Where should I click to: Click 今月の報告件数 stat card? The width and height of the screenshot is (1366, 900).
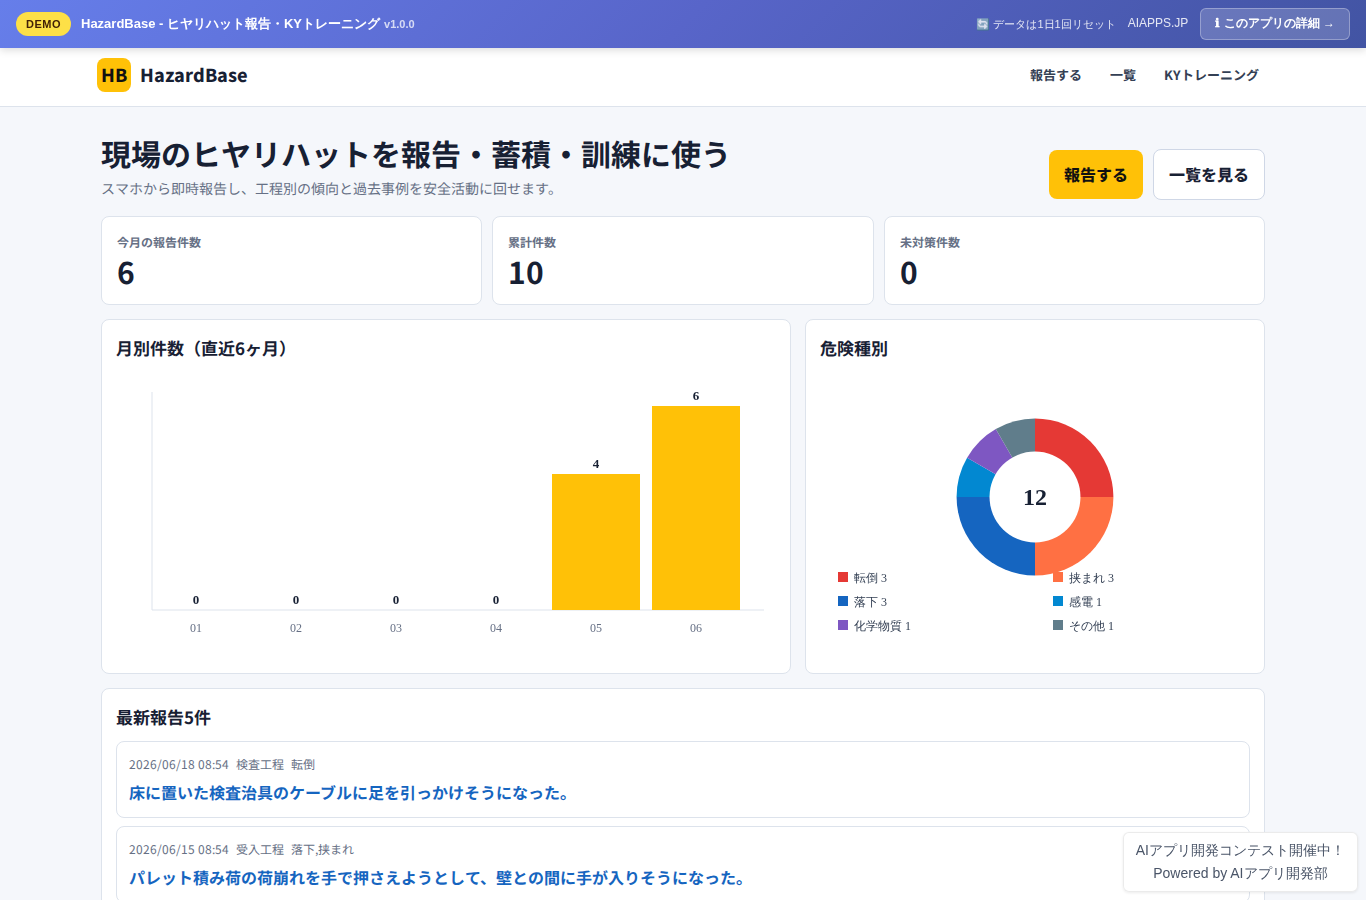(291, 261)
